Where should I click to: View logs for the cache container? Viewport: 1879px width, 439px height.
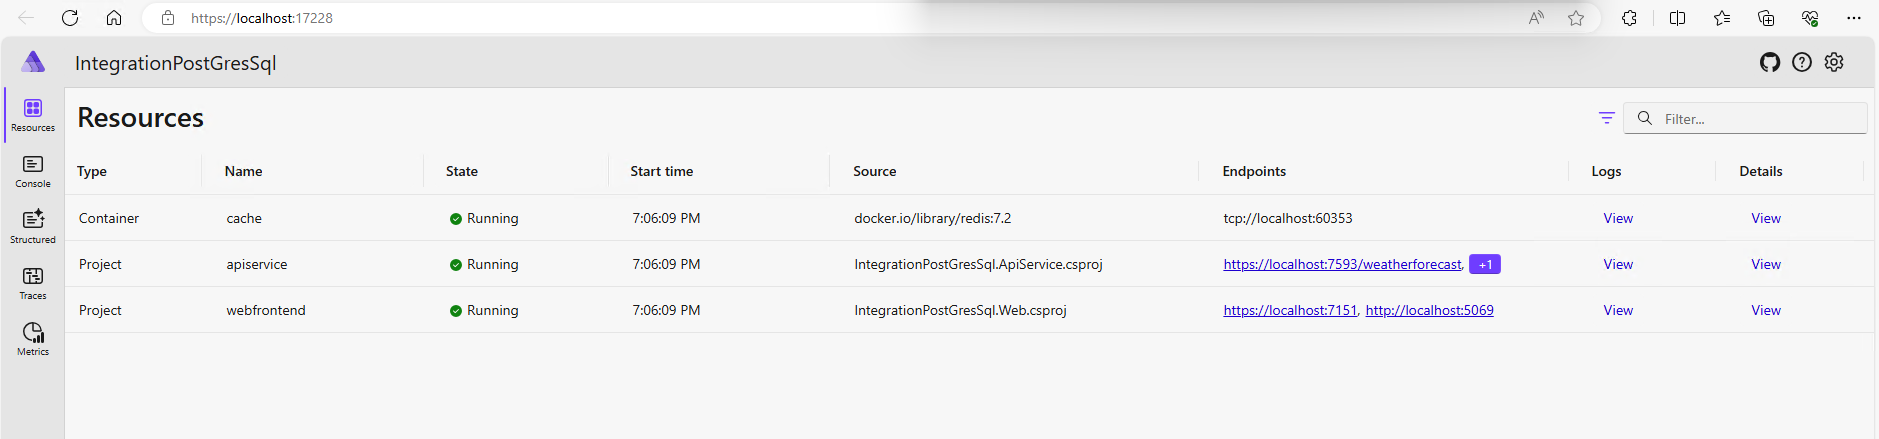1618,219
